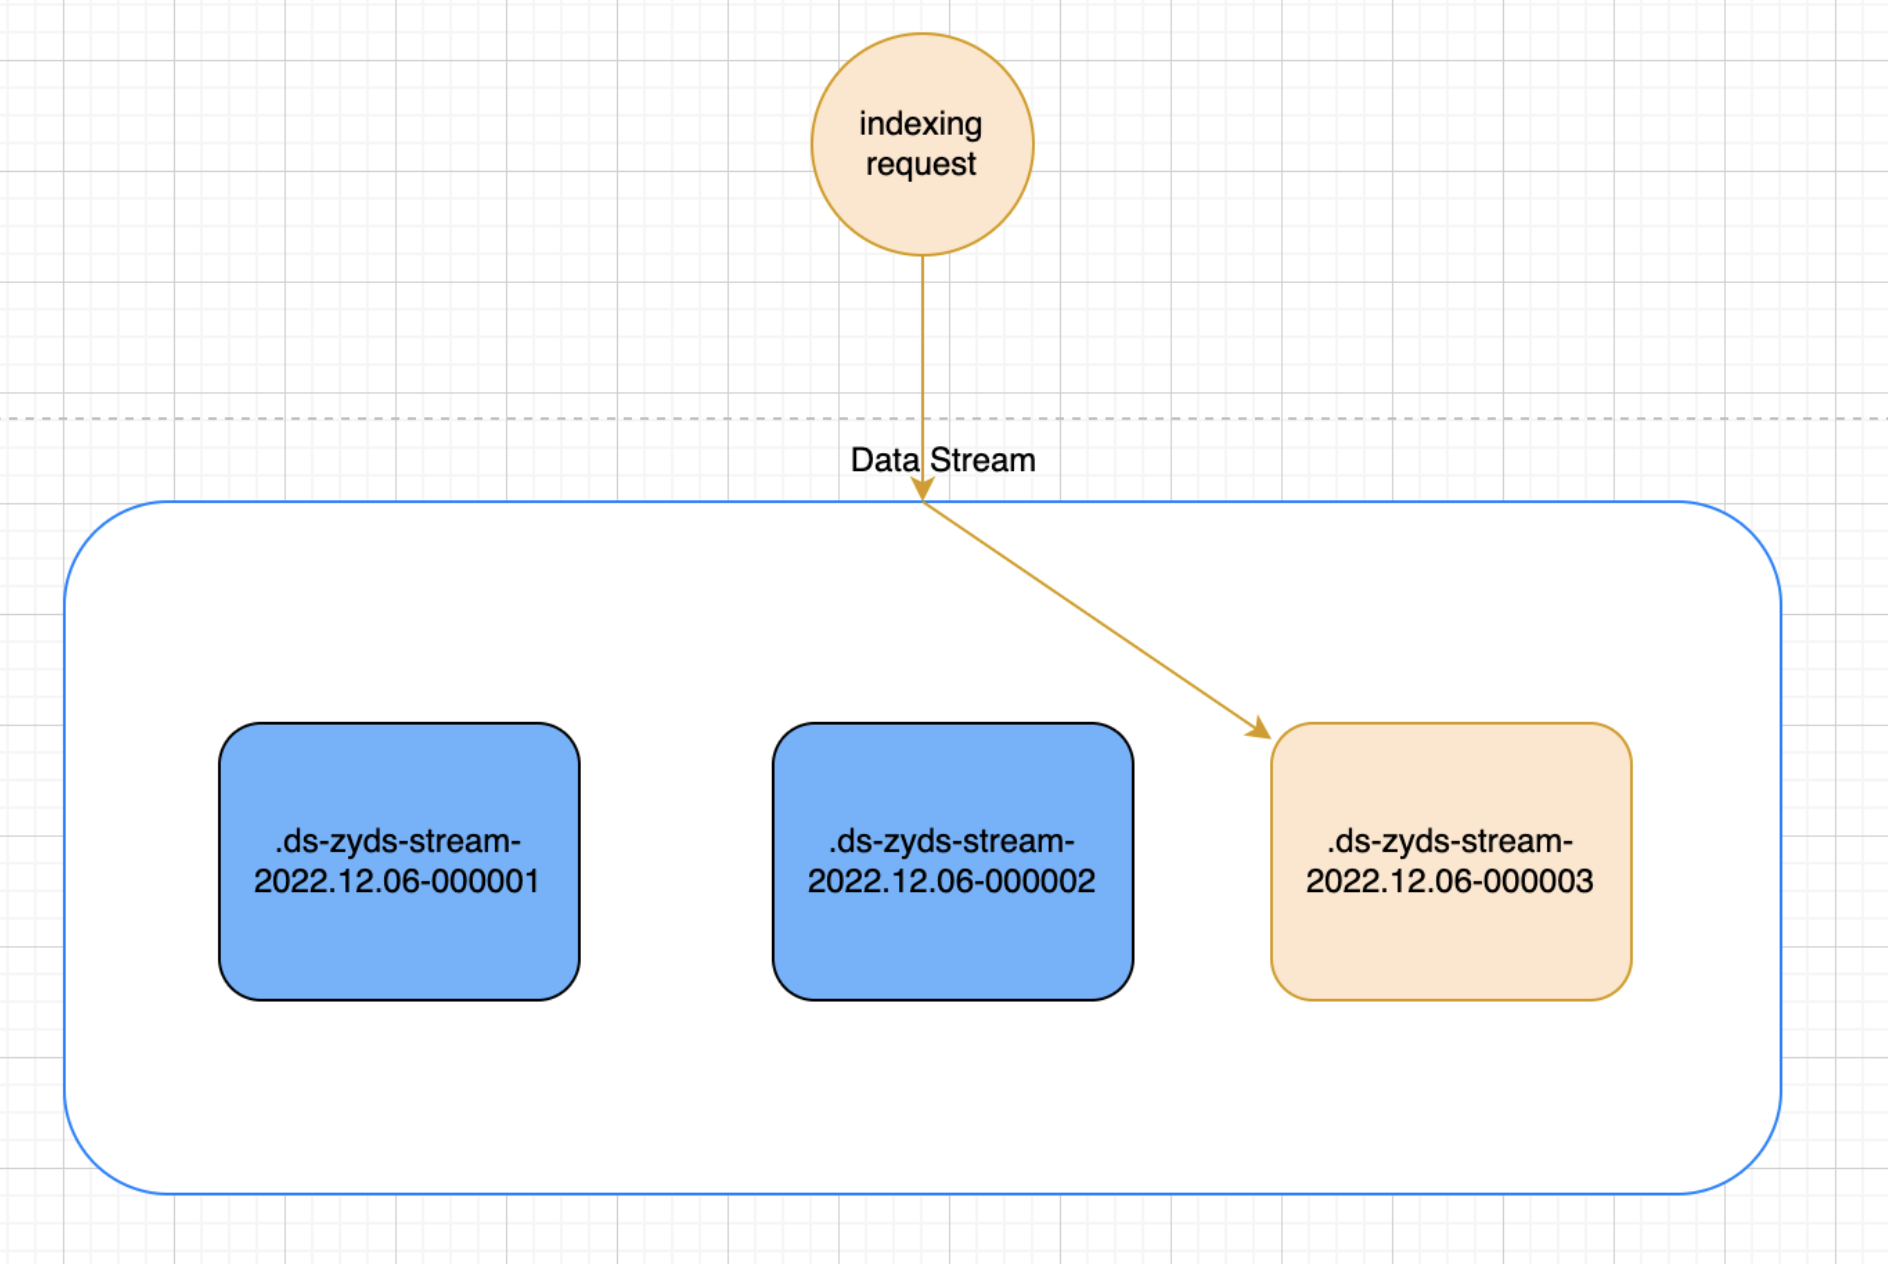
Task: Select the .ds-zyds-stream-2022.12.06-000002 blue box
Action: 952,861
